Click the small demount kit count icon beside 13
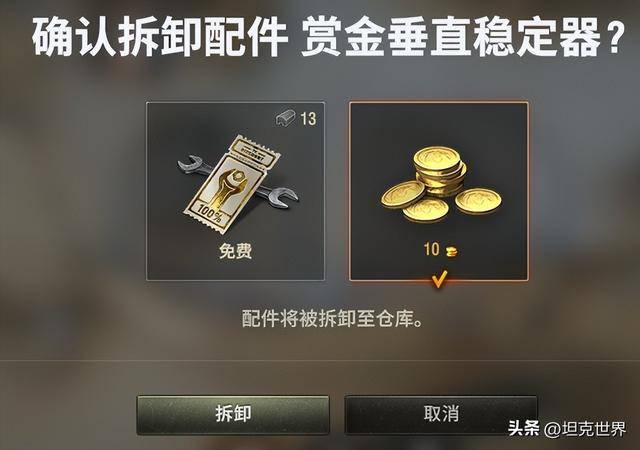Image resolution: width=640 pixels, height=450 pixels. [286, 119]
